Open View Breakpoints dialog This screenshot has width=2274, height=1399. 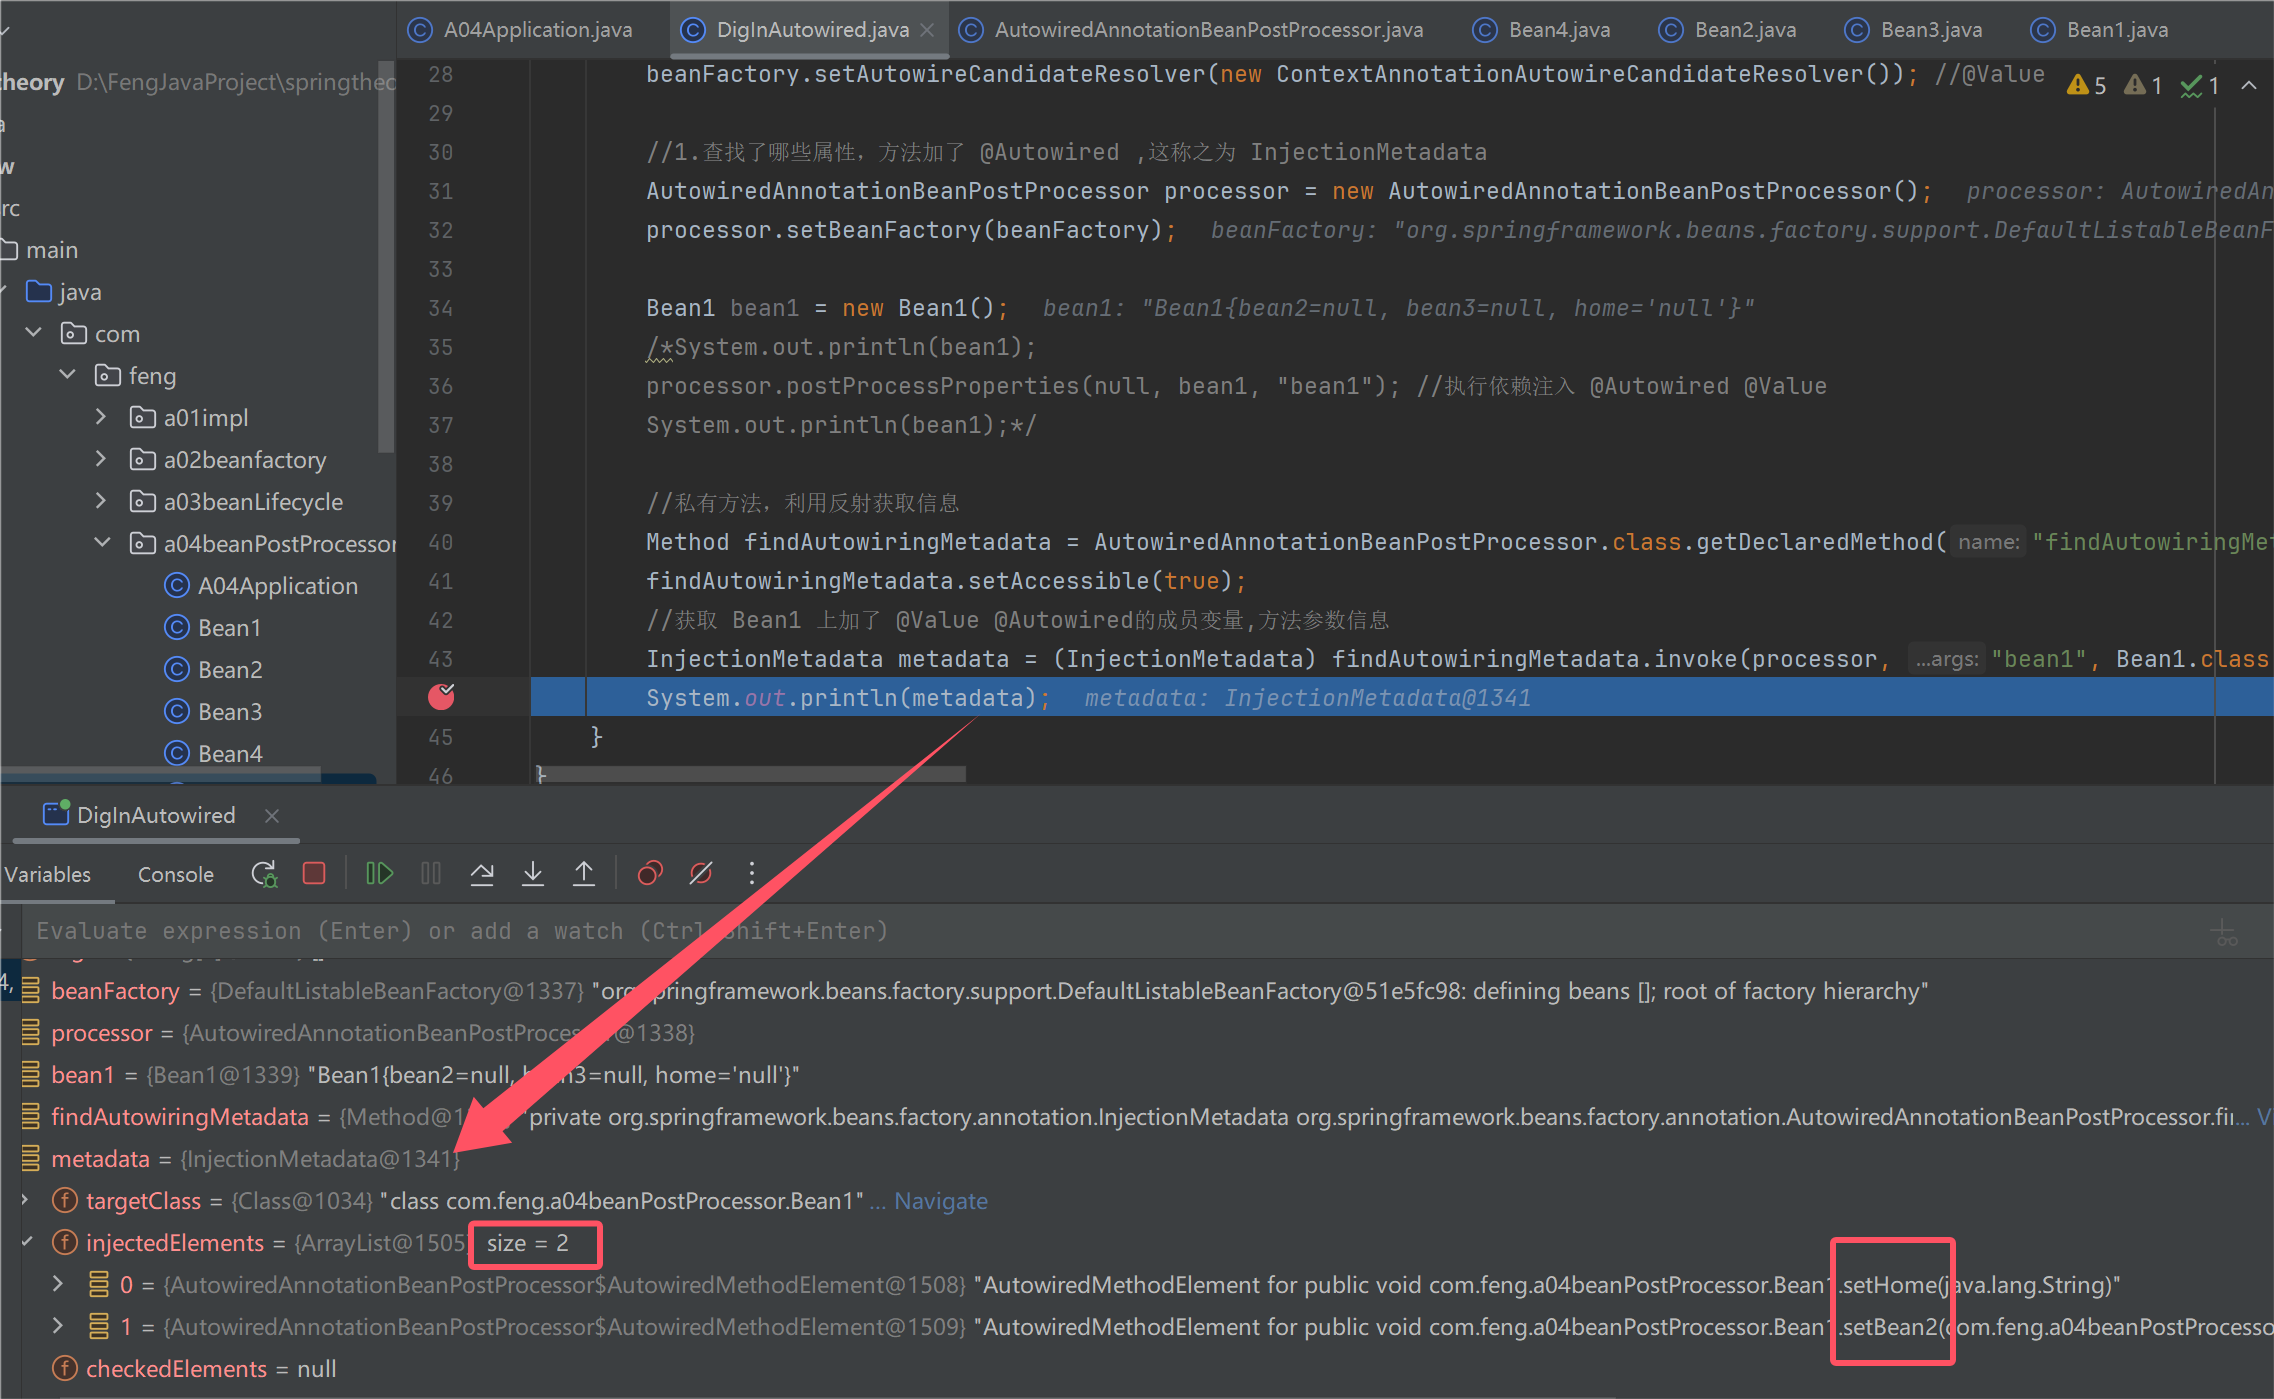coord(650,874)
